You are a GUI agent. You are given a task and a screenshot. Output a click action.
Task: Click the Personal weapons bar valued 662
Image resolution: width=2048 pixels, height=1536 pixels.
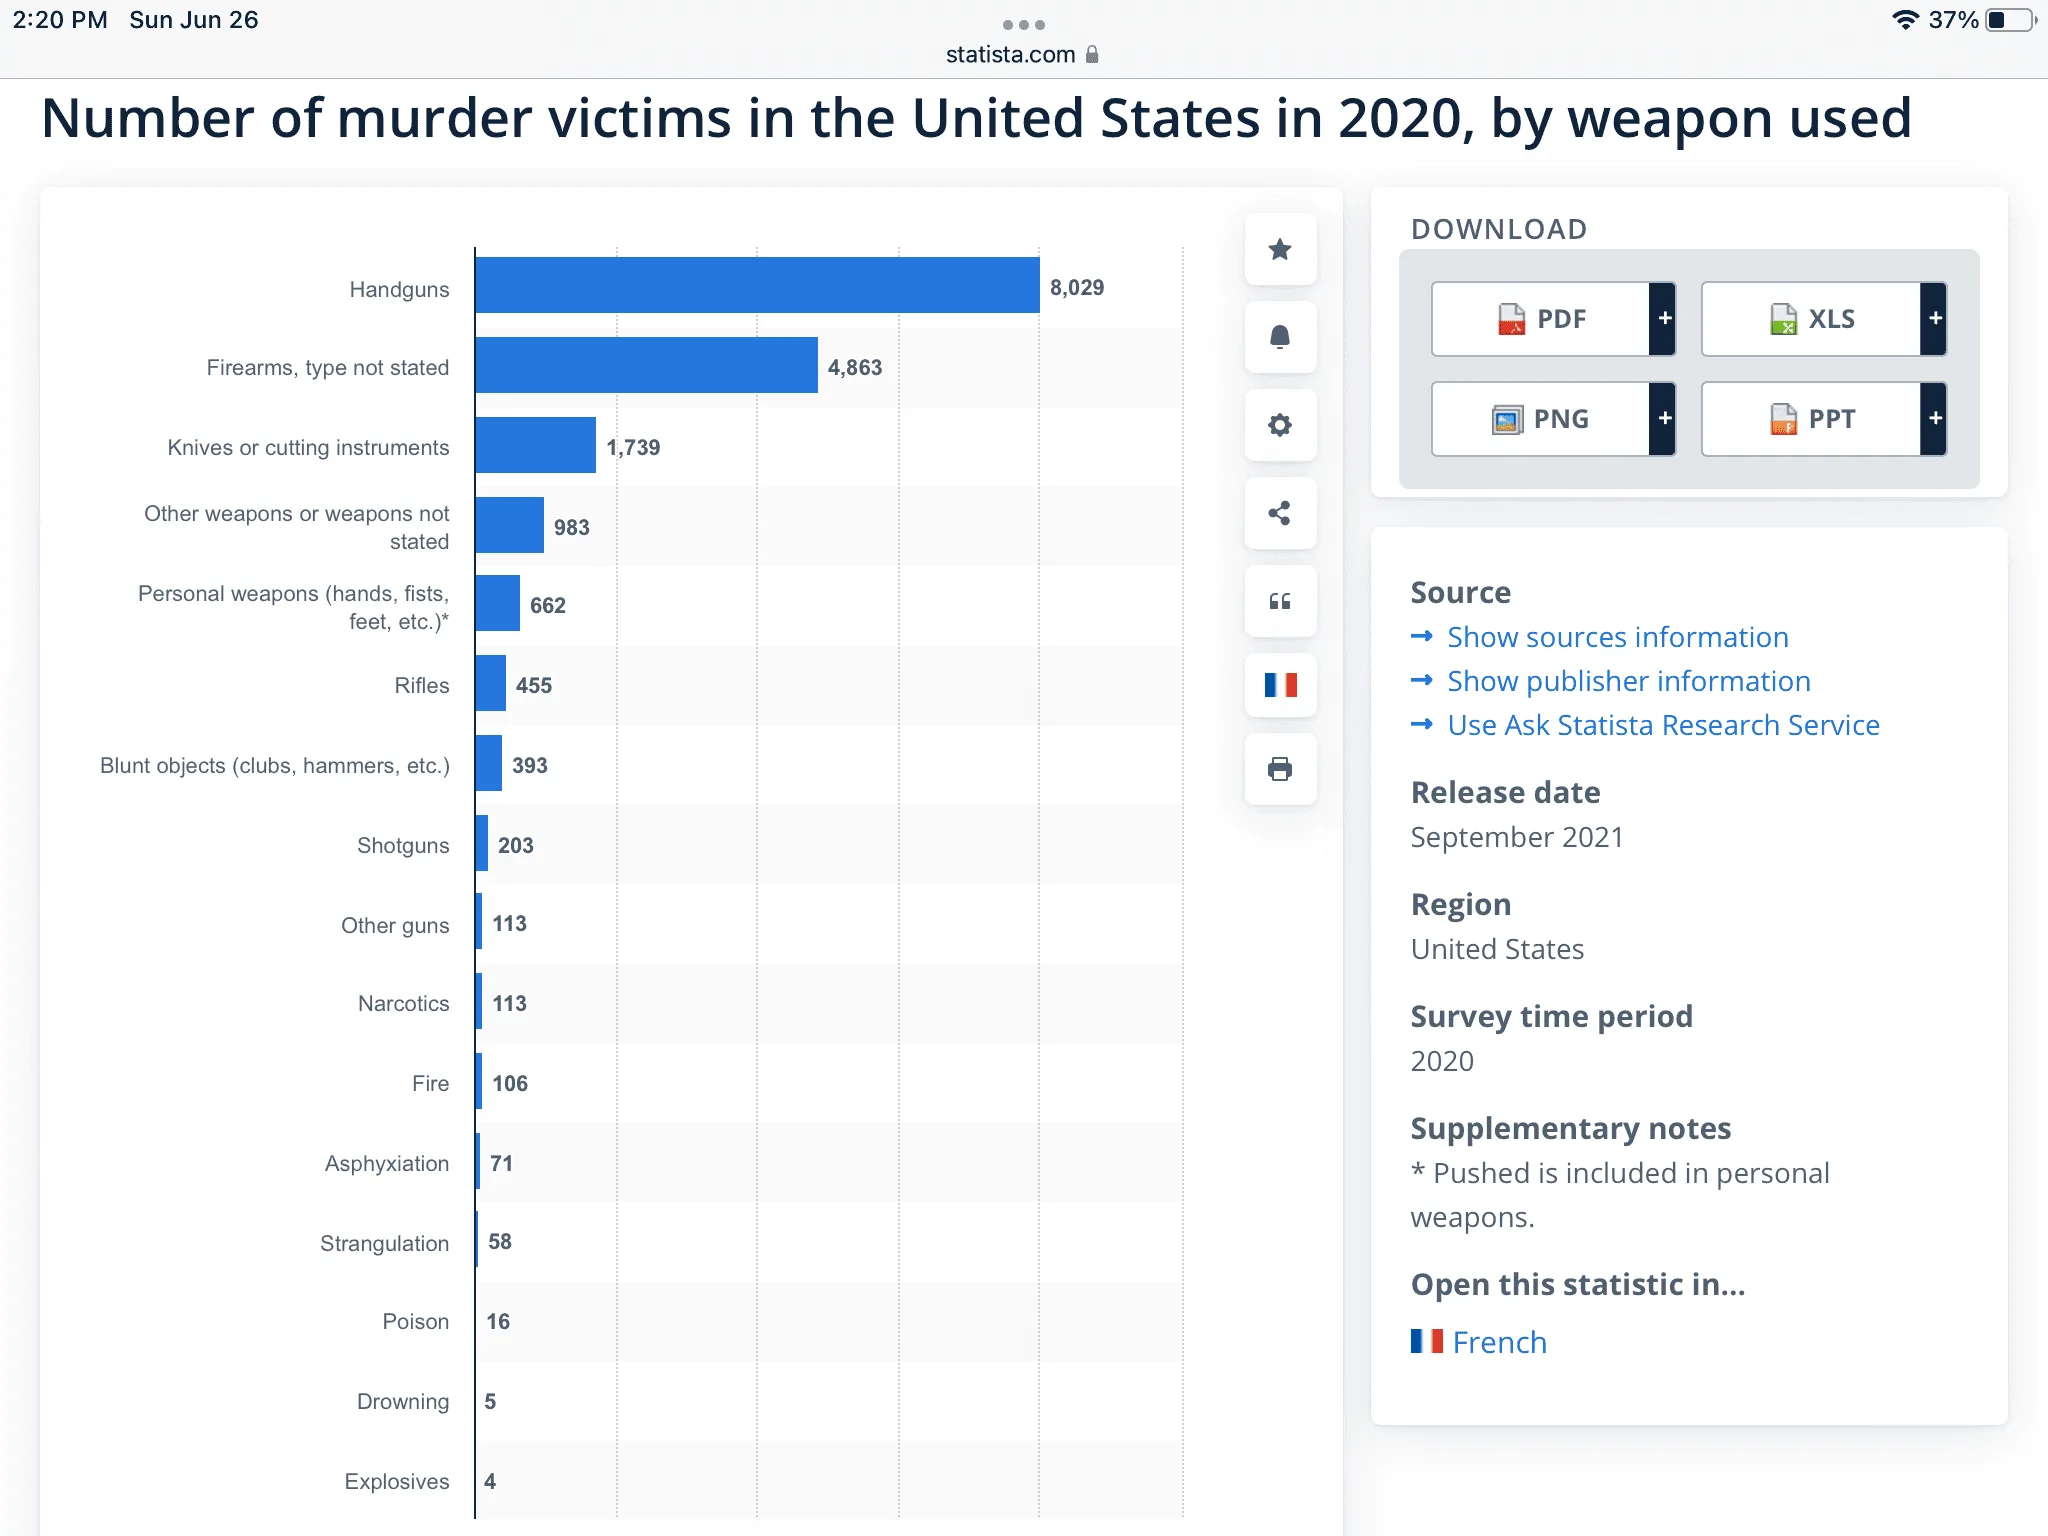(497, 603)
